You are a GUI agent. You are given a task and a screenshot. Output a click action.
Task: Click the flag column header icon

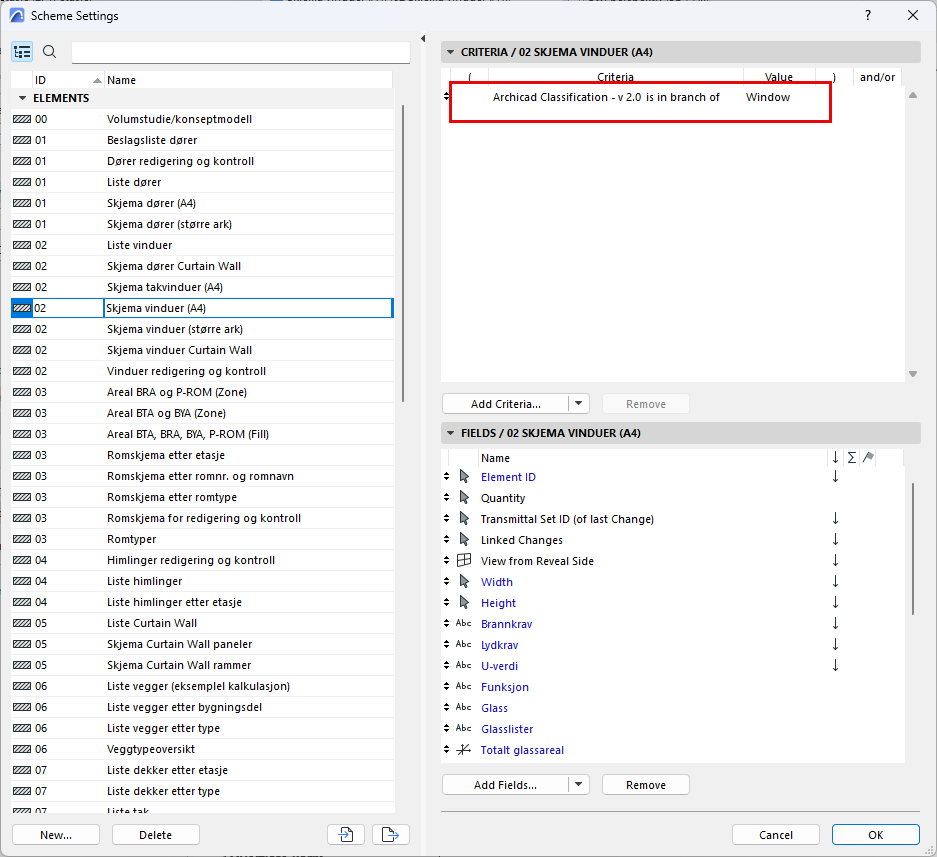click(x=868, y=457)
